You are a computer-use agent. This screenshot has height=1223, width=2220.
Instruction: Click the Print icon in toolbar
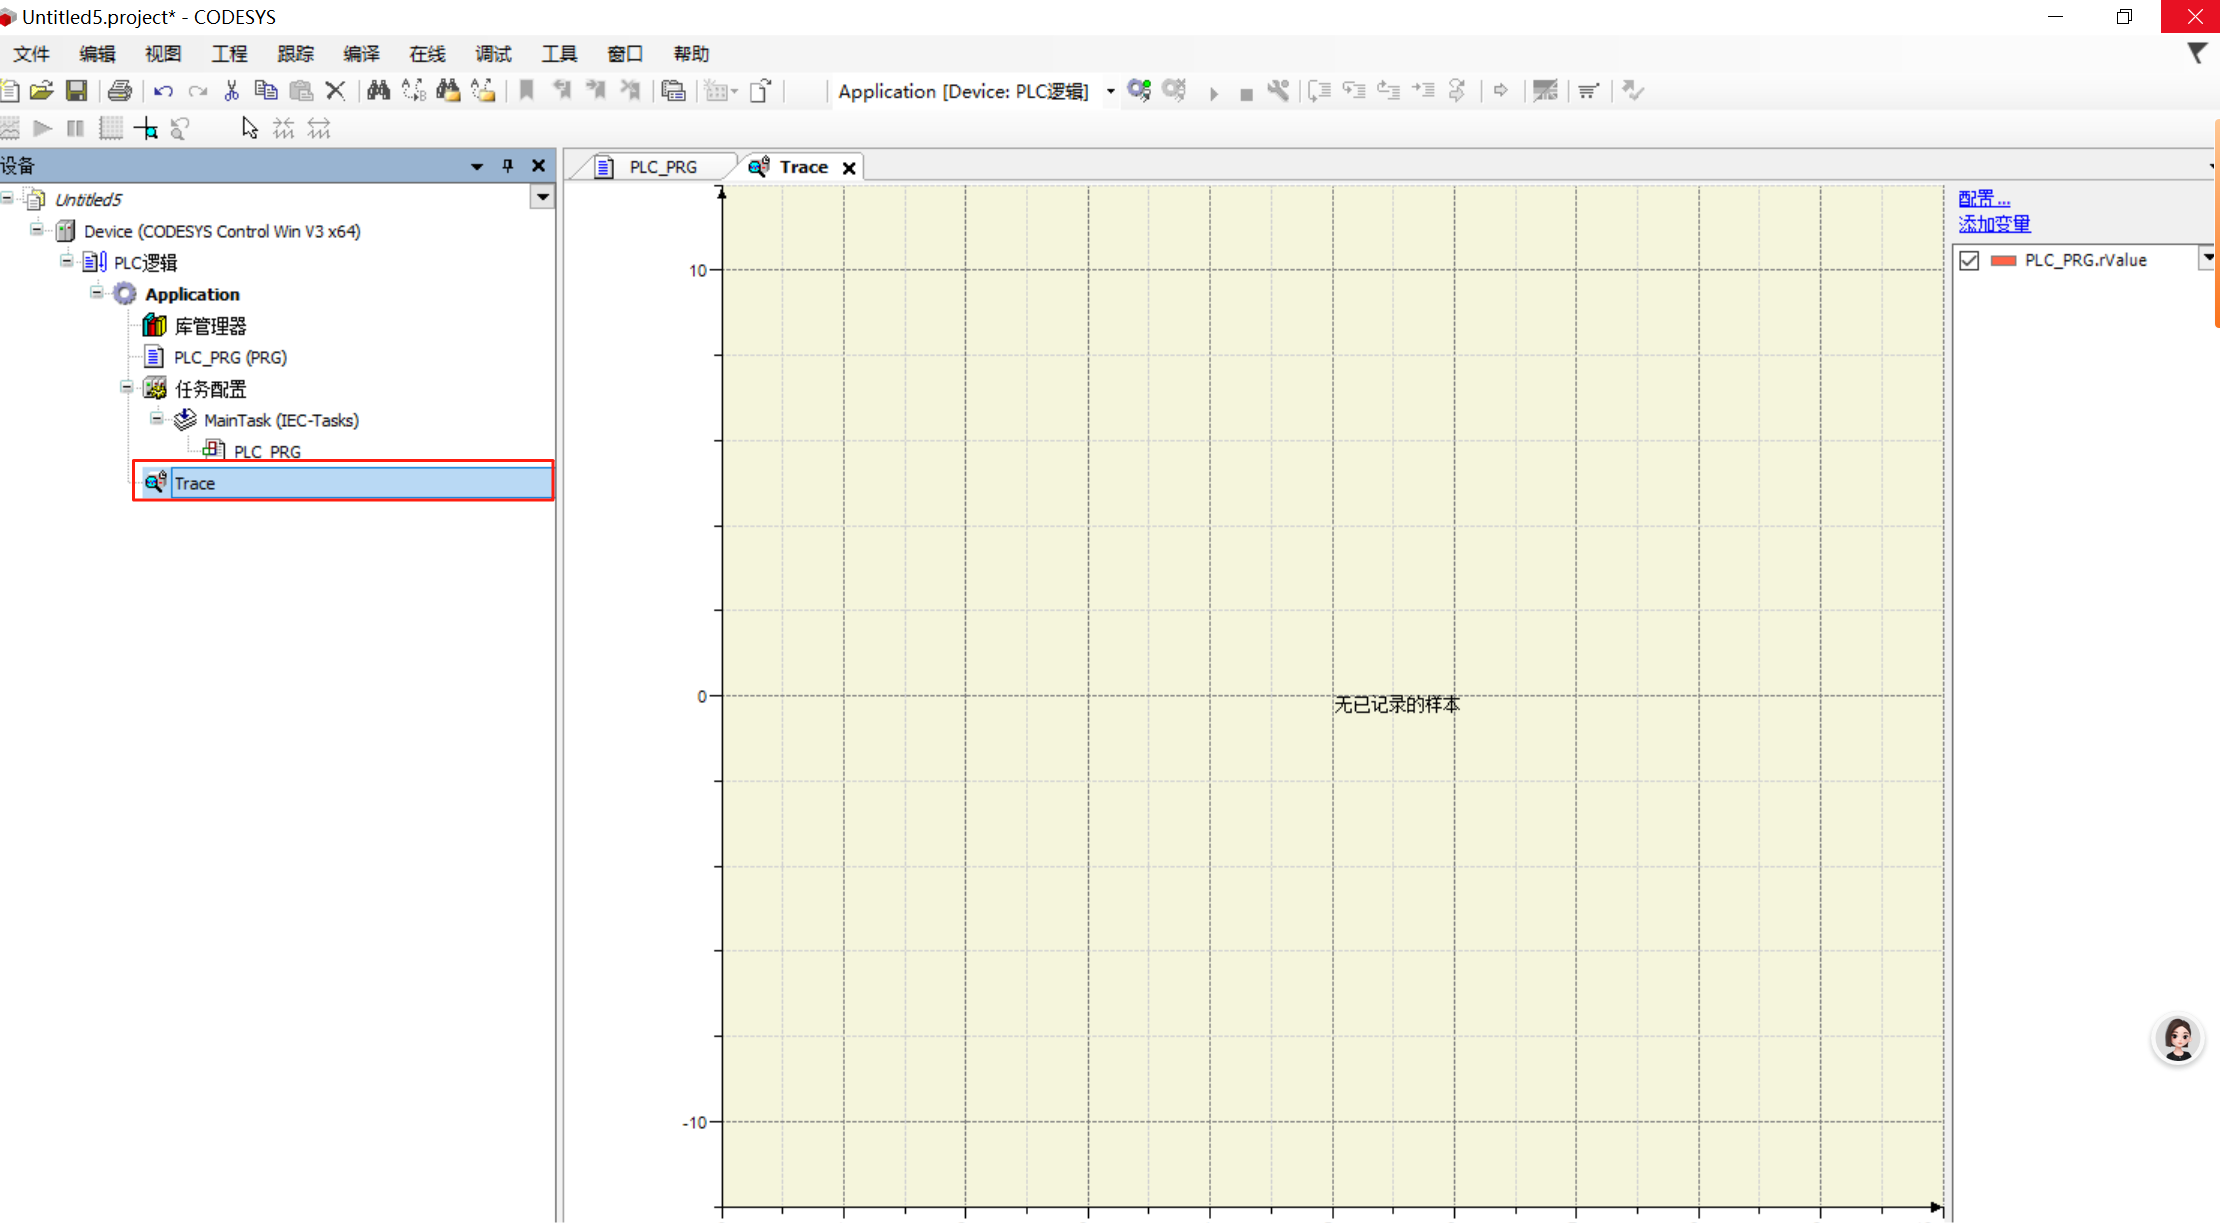(120, 91)
